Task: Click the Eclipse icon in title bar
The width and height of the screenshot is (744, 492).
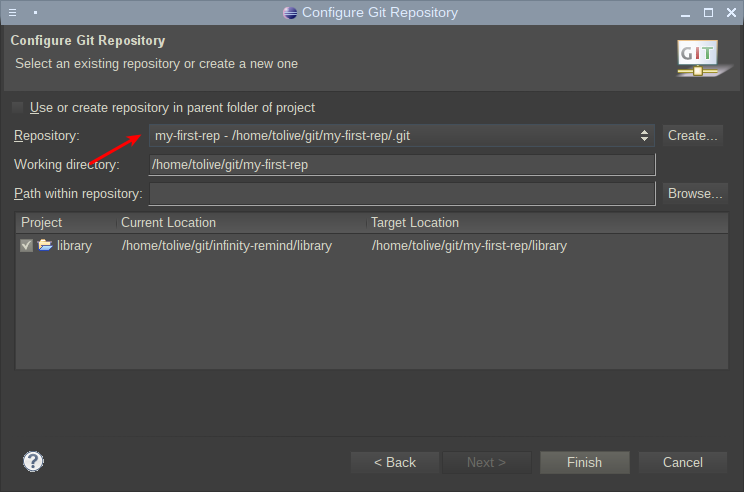Action: tap(290, 13)
